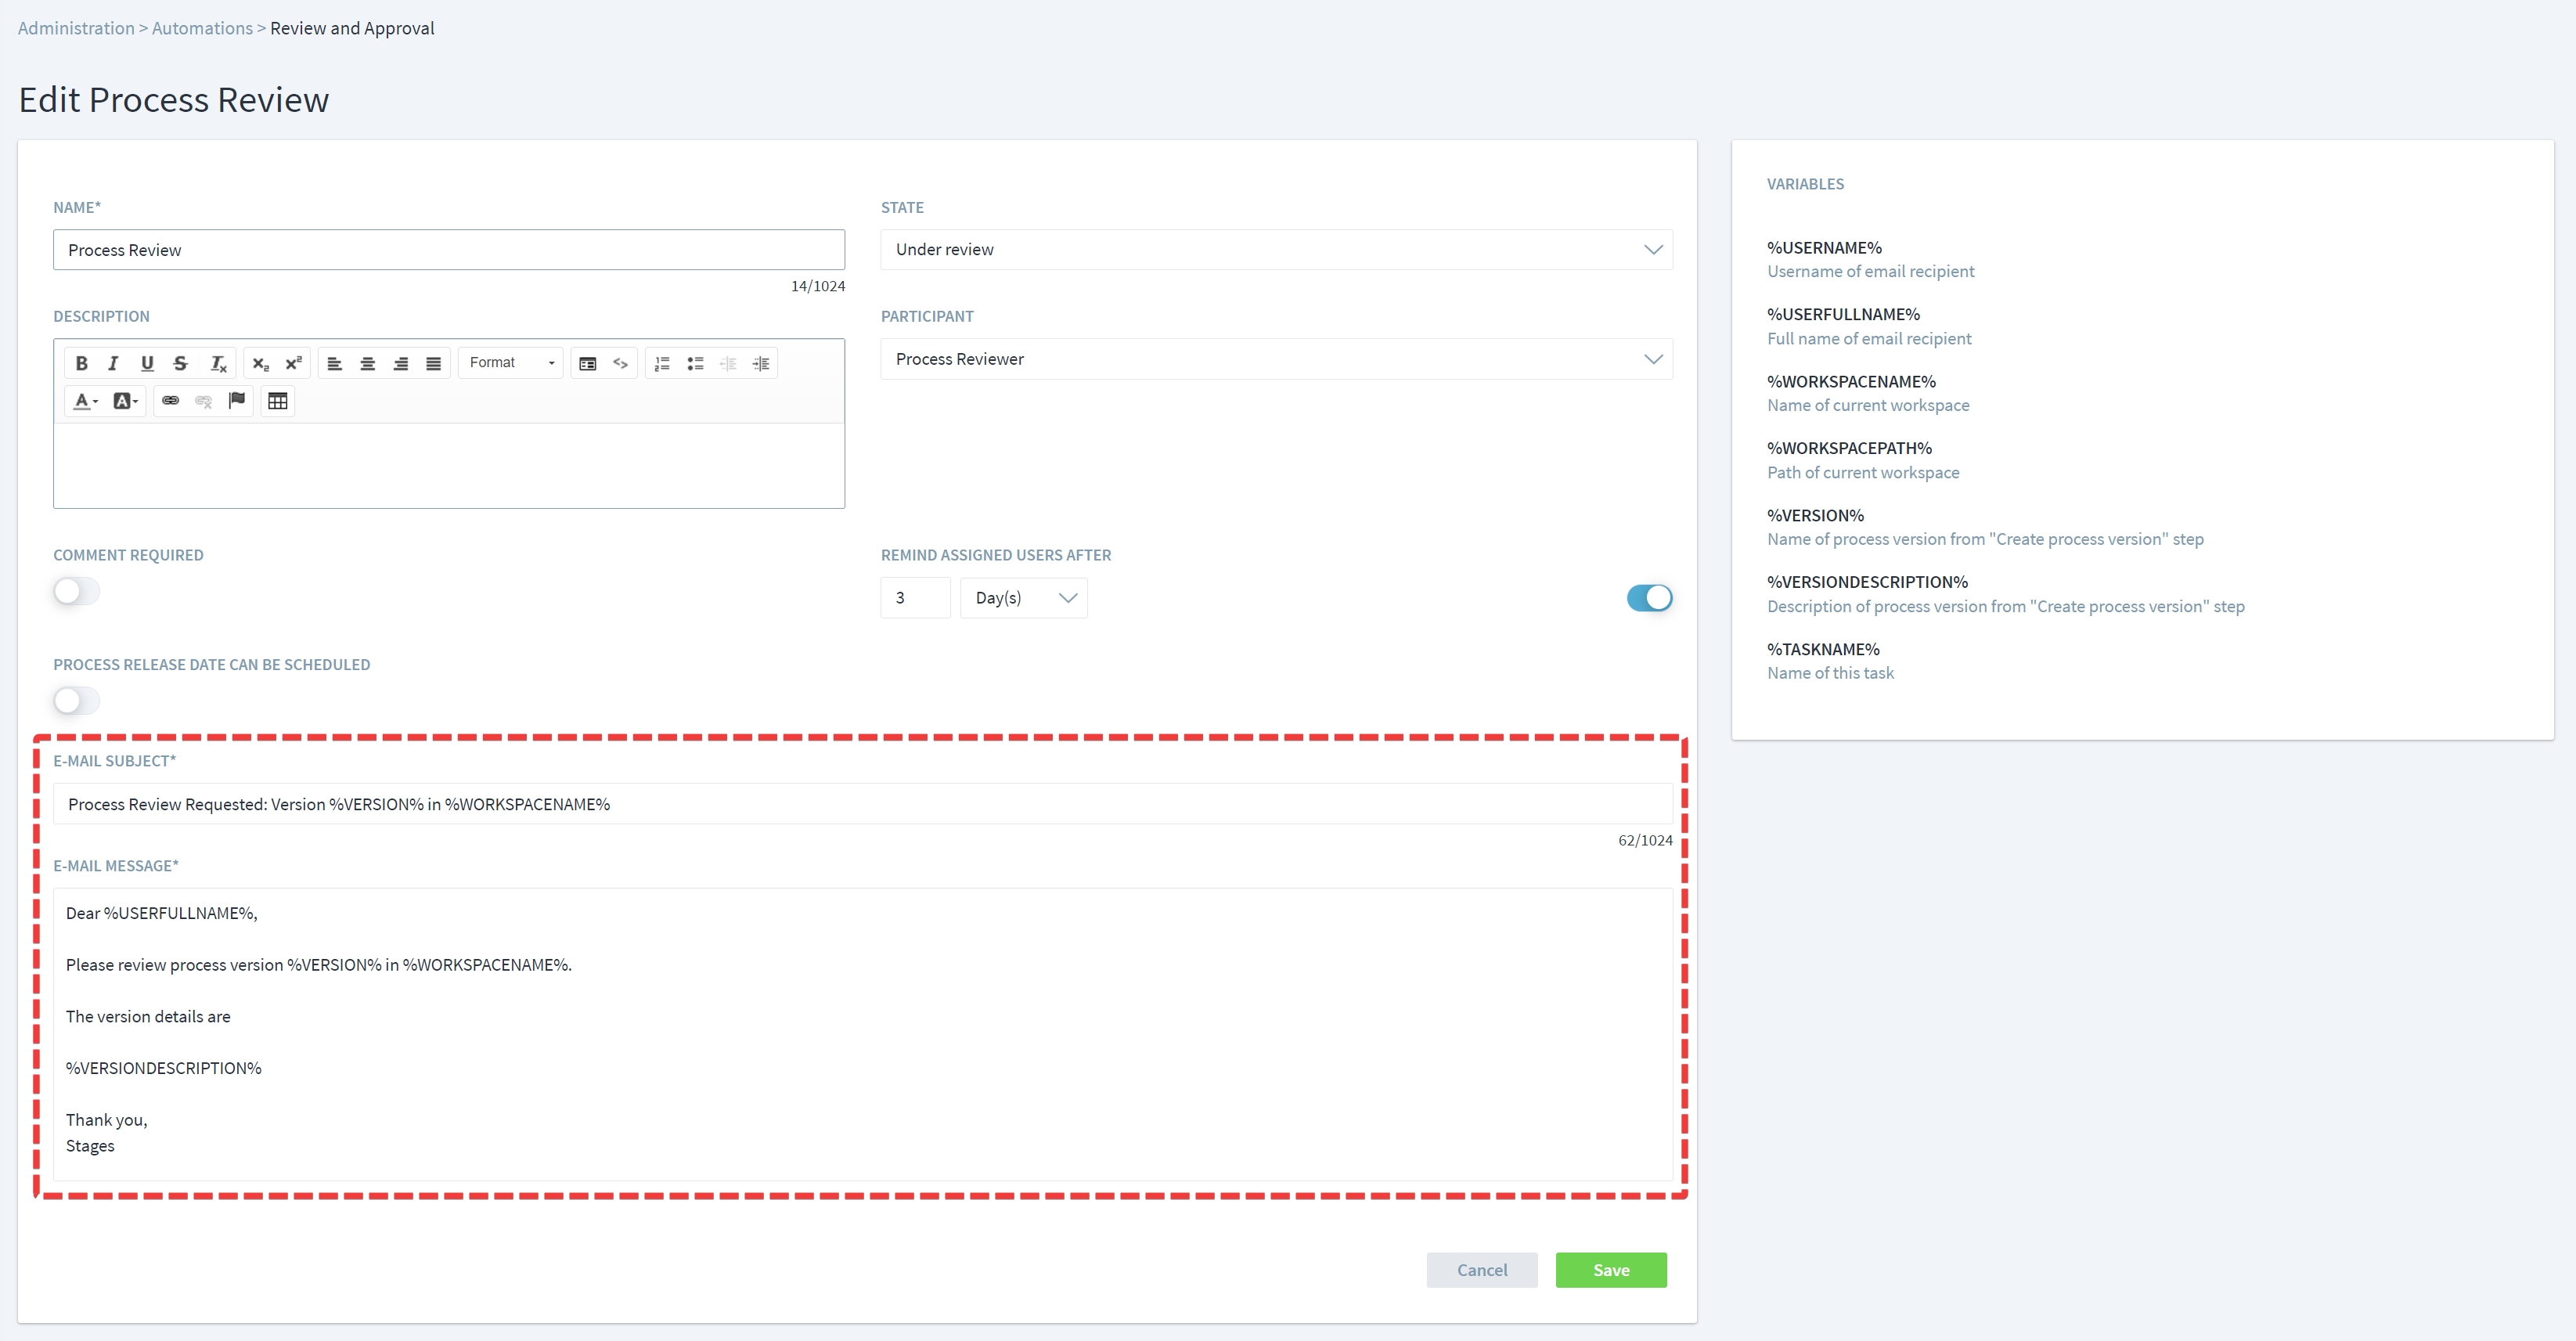Insert a link in description
2576x1341 pixels.
171,401
